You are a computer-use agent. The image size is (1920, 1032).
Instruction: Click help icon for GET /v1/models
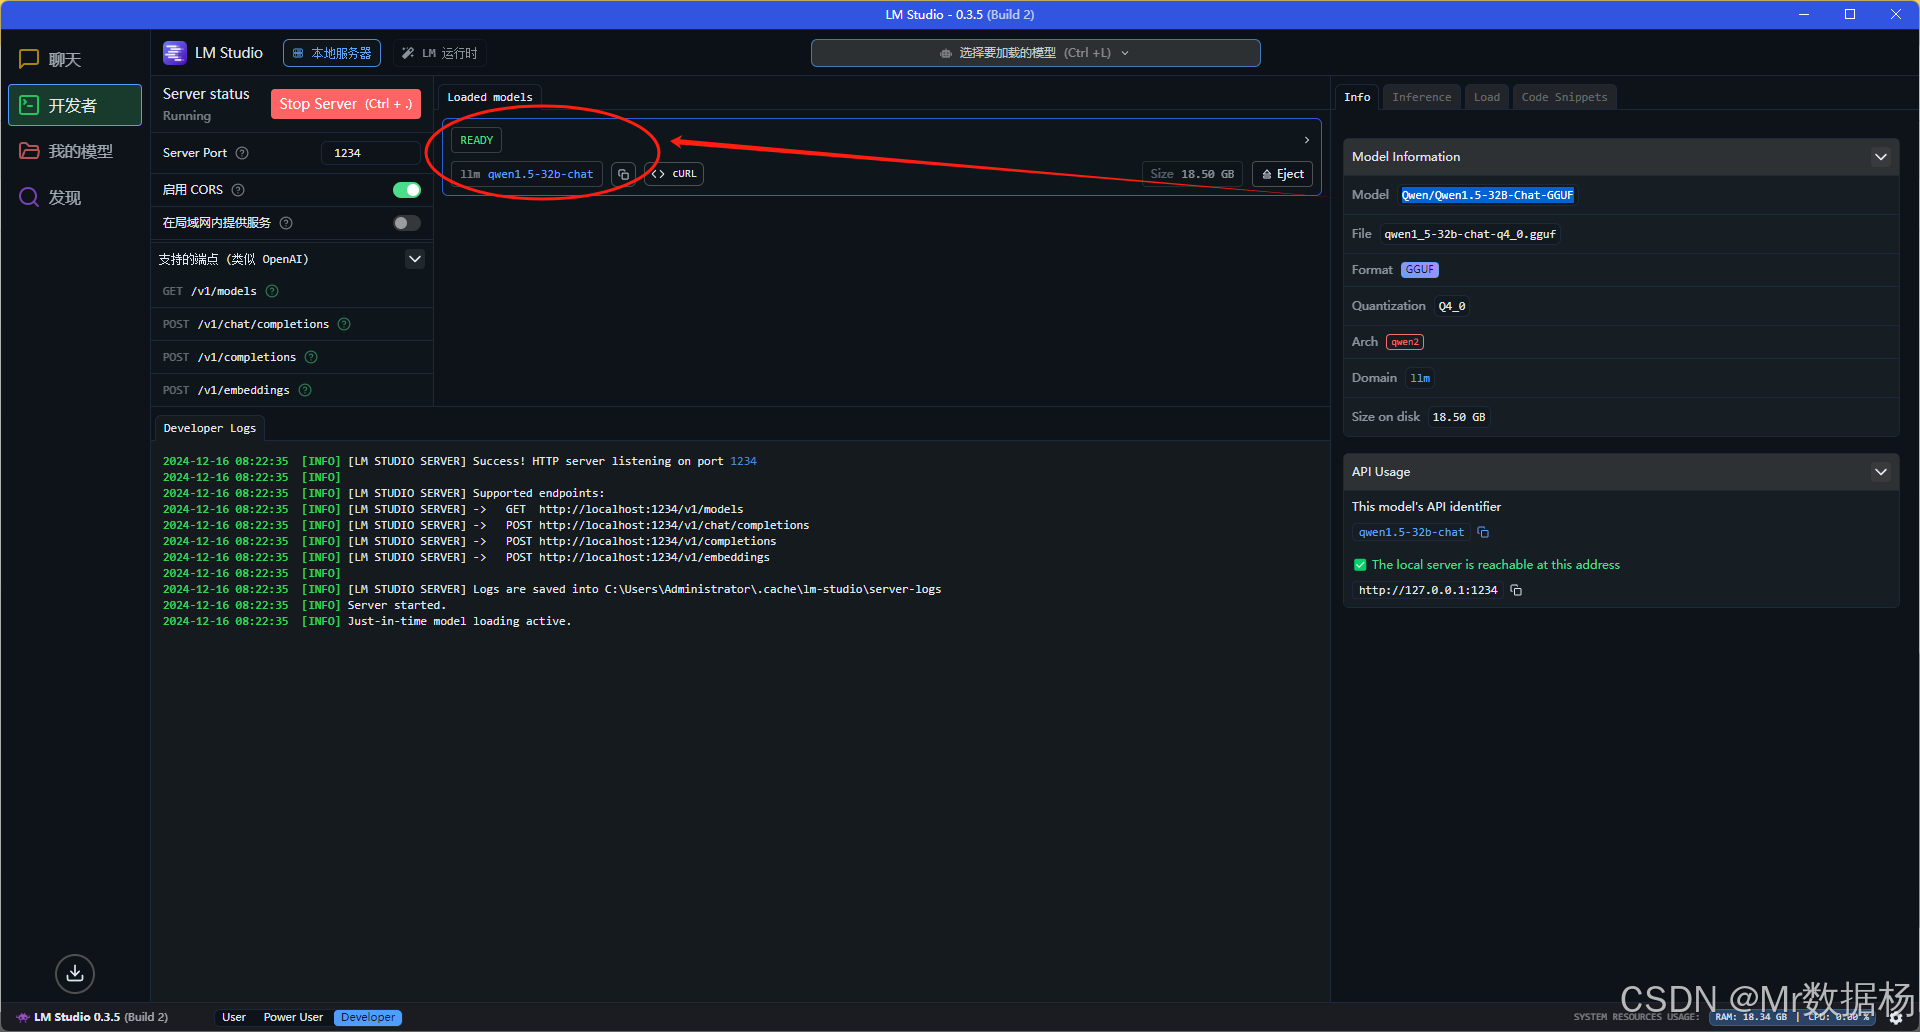[x=272, y=291]
